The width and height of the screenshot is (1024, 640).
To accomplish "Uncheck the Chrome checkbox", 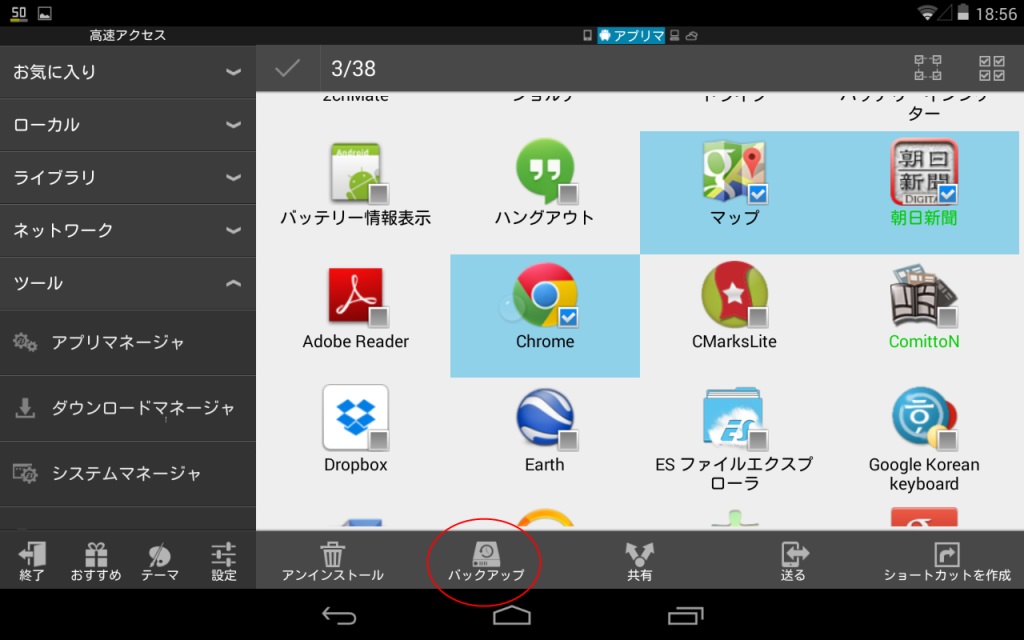I will pos(568,317).
